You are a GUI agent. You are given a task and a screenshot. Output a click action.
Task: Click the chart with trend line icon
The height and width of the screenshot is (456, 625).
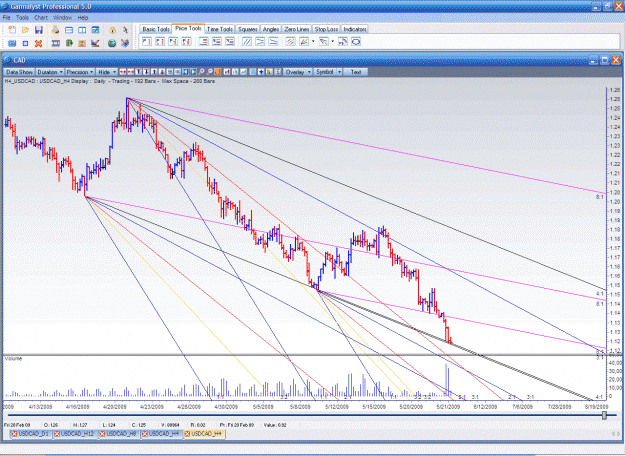[x=95, y=43]
